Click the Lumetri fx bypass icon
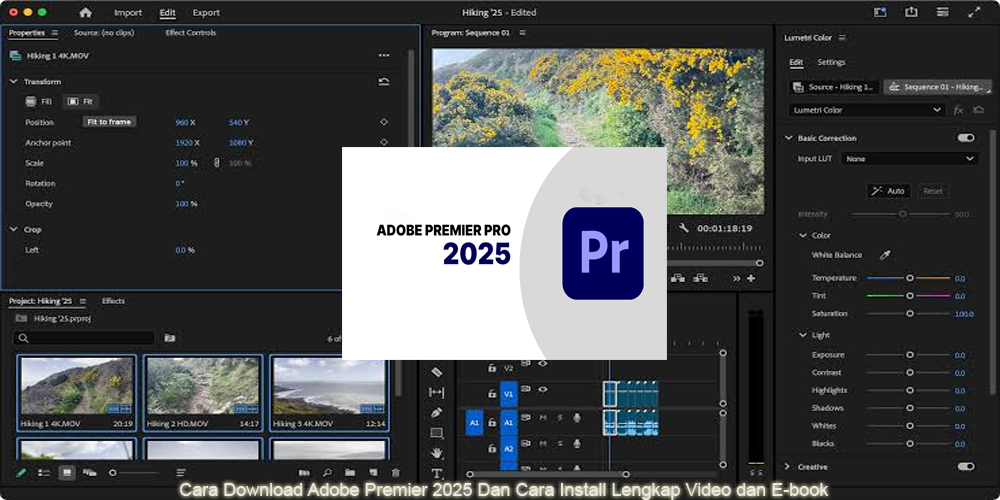The width and height of the screenshot is (1000, 500). pyautogui.click(x=958, y=110)
